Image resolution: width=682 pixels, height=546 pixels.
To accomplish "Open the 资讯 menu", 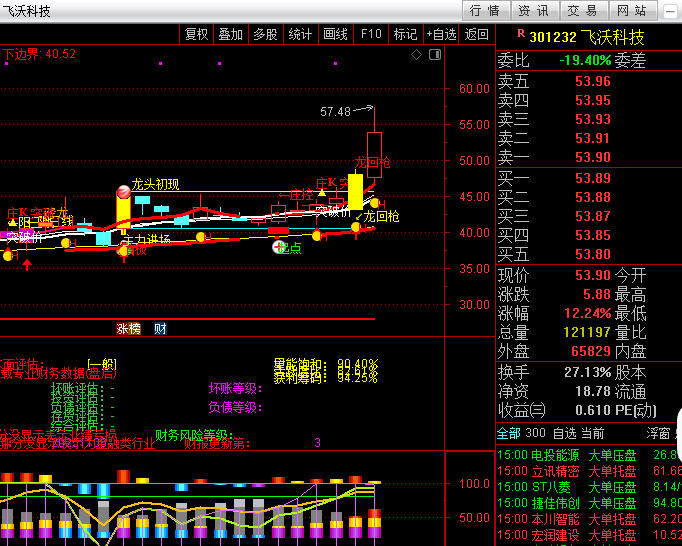I will 533,11.
